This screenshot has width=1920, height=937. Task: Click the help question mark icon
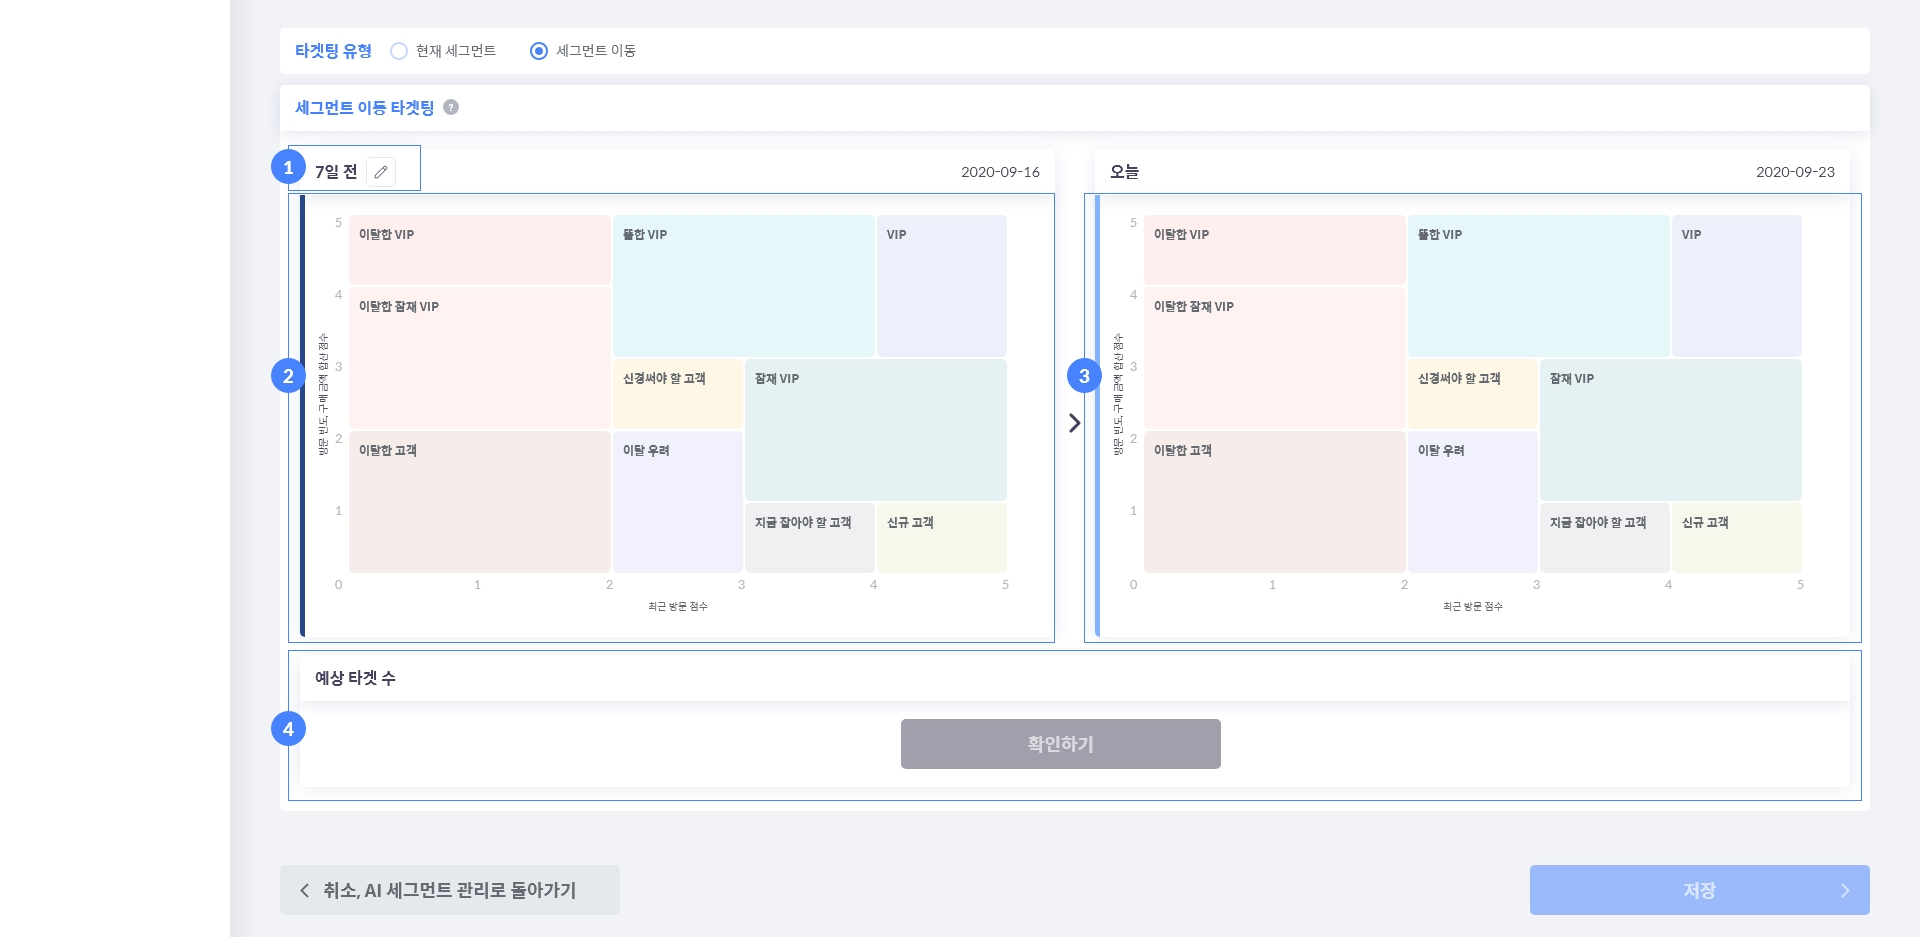(x=451, y=107)
